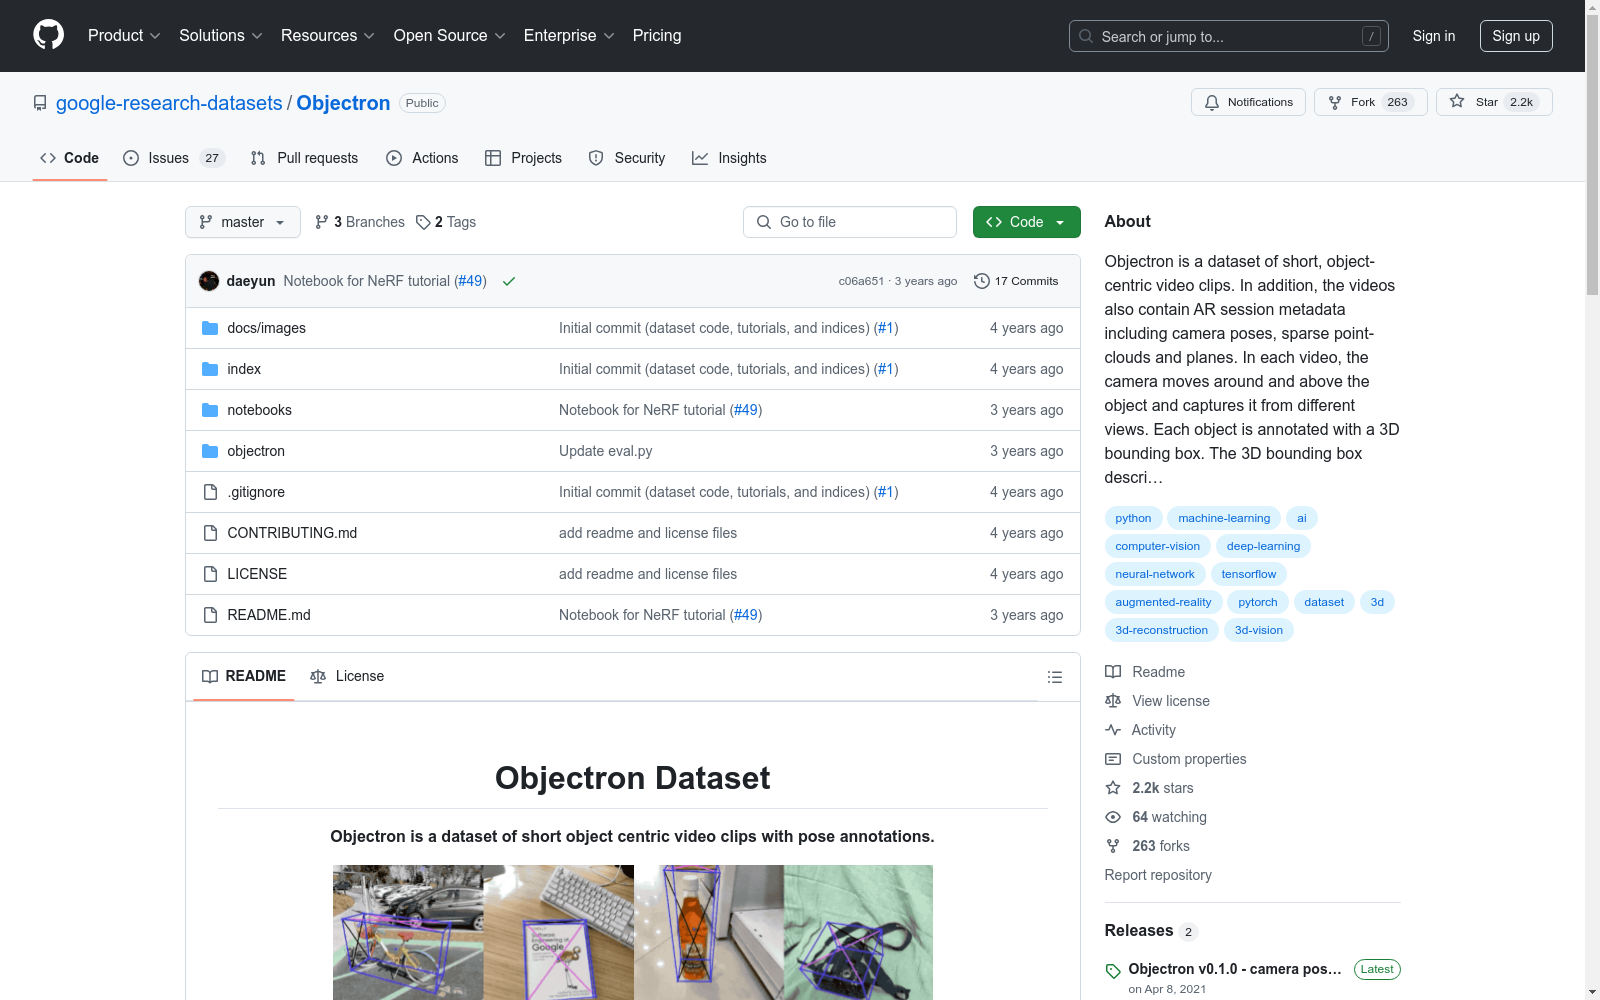Screen dimensions: 1600x1000
Task: Click the eye icon beside 64 watching
Action: [1113, 817]
